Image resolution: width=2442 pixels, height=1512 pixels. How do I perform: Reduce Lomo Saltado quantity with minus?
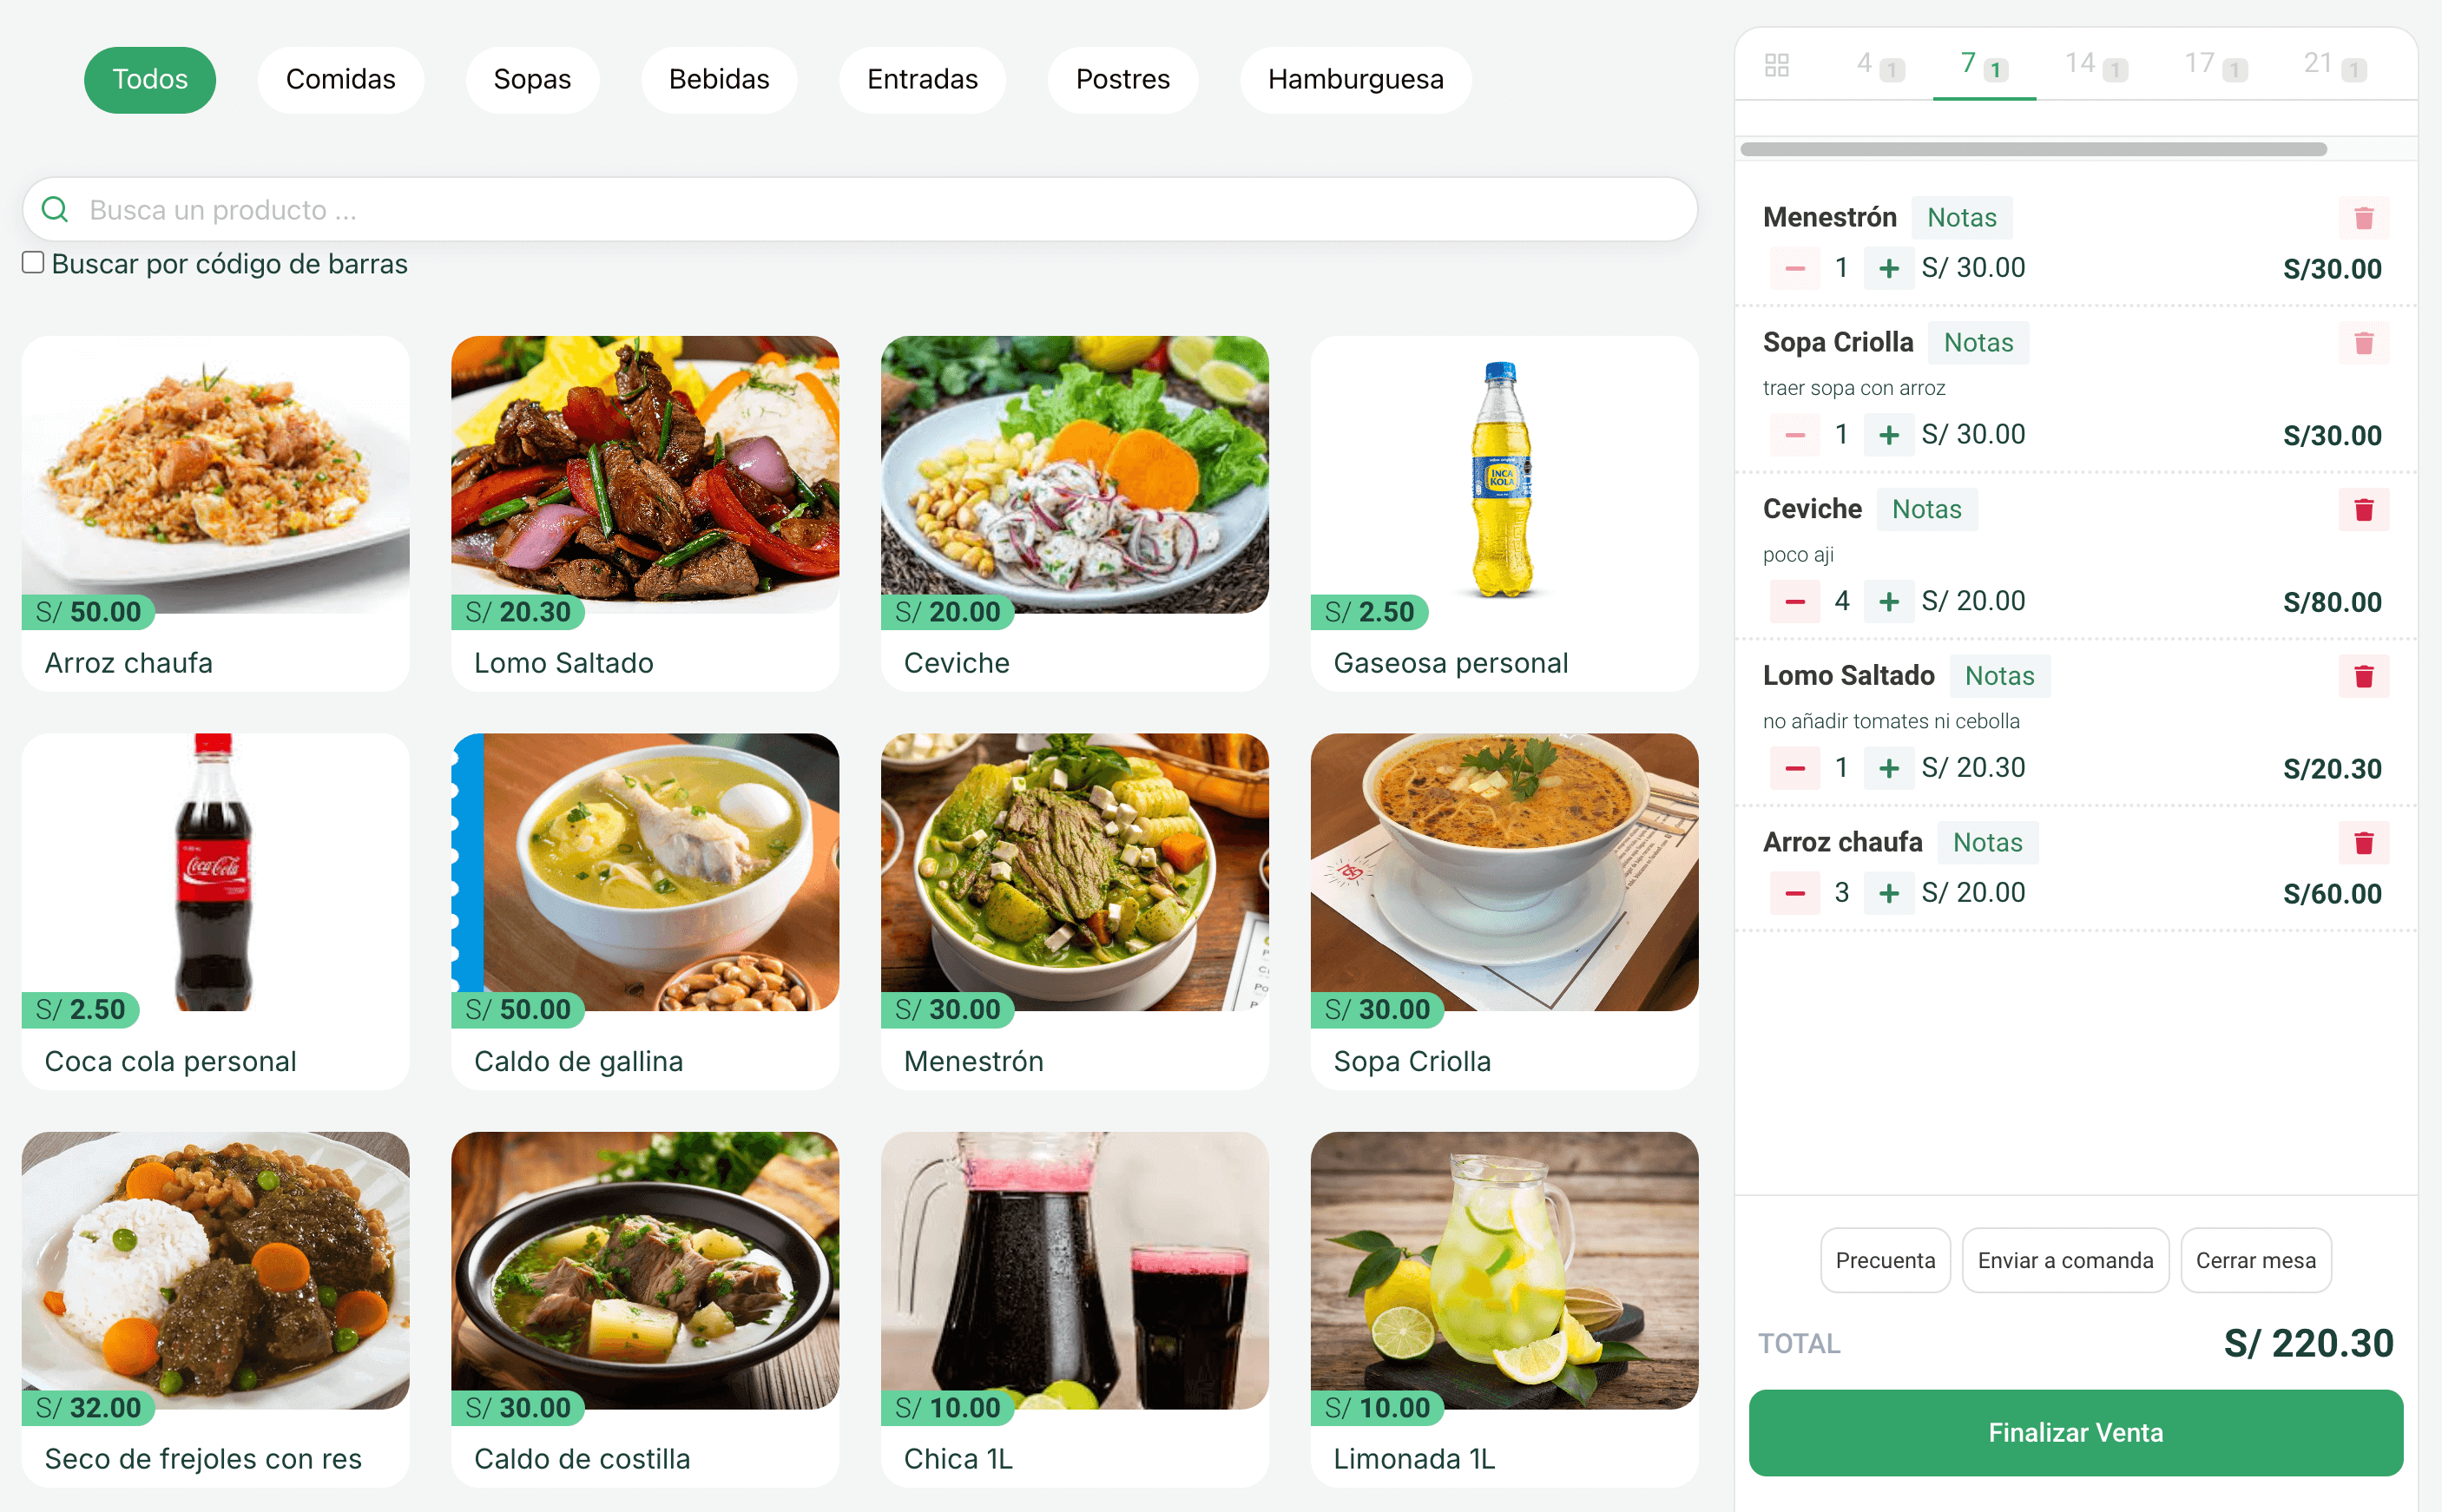click(x=1795, y=768)
